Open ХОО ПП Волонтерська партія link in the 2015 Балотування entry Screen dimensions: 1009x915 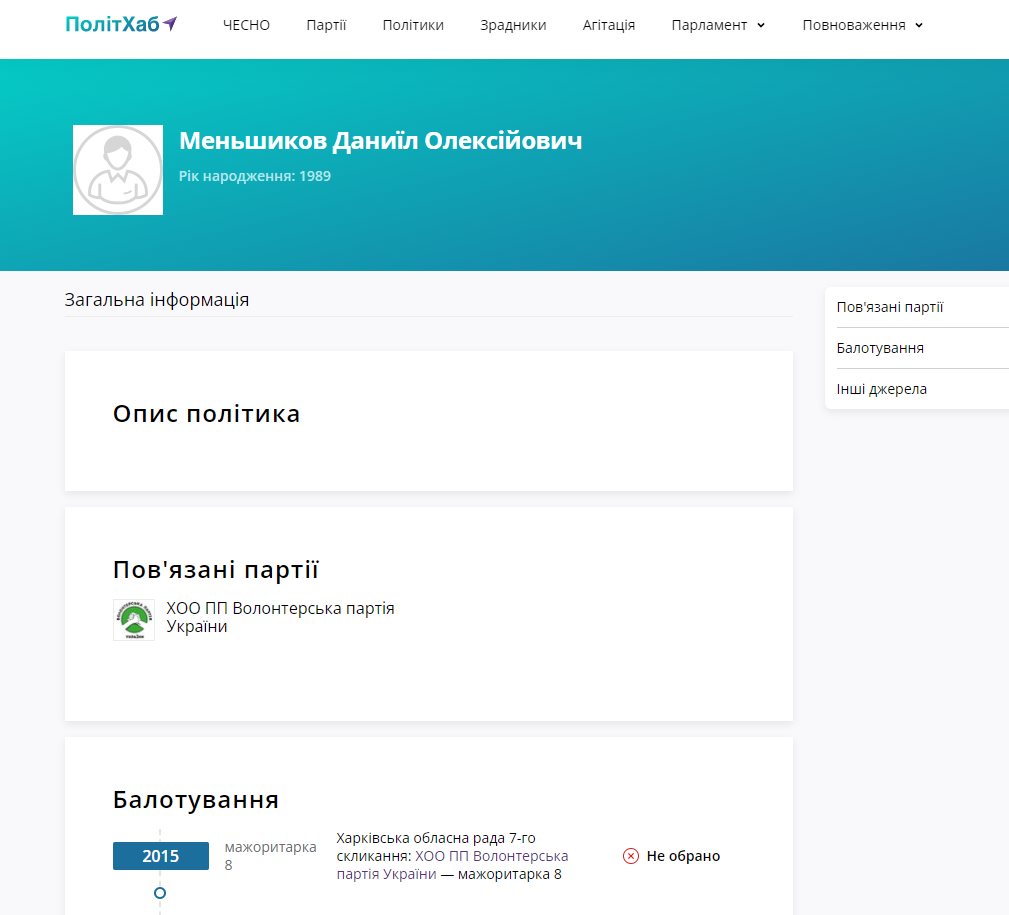tap(452, 865)
